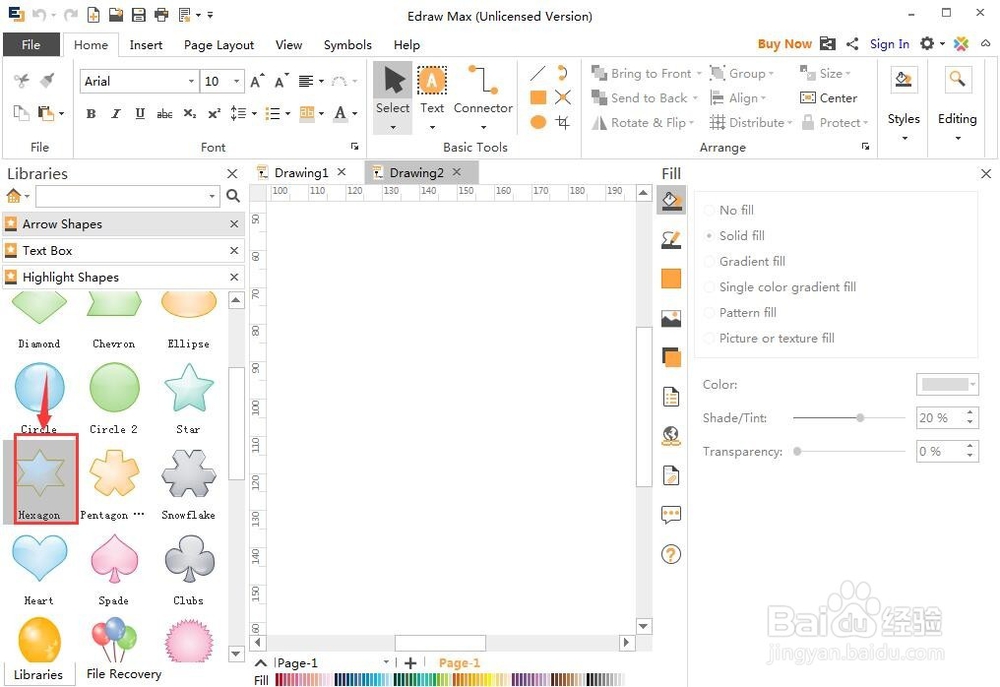Decrease font size
The image size is (1000, 687).
(x=281, y=81)
